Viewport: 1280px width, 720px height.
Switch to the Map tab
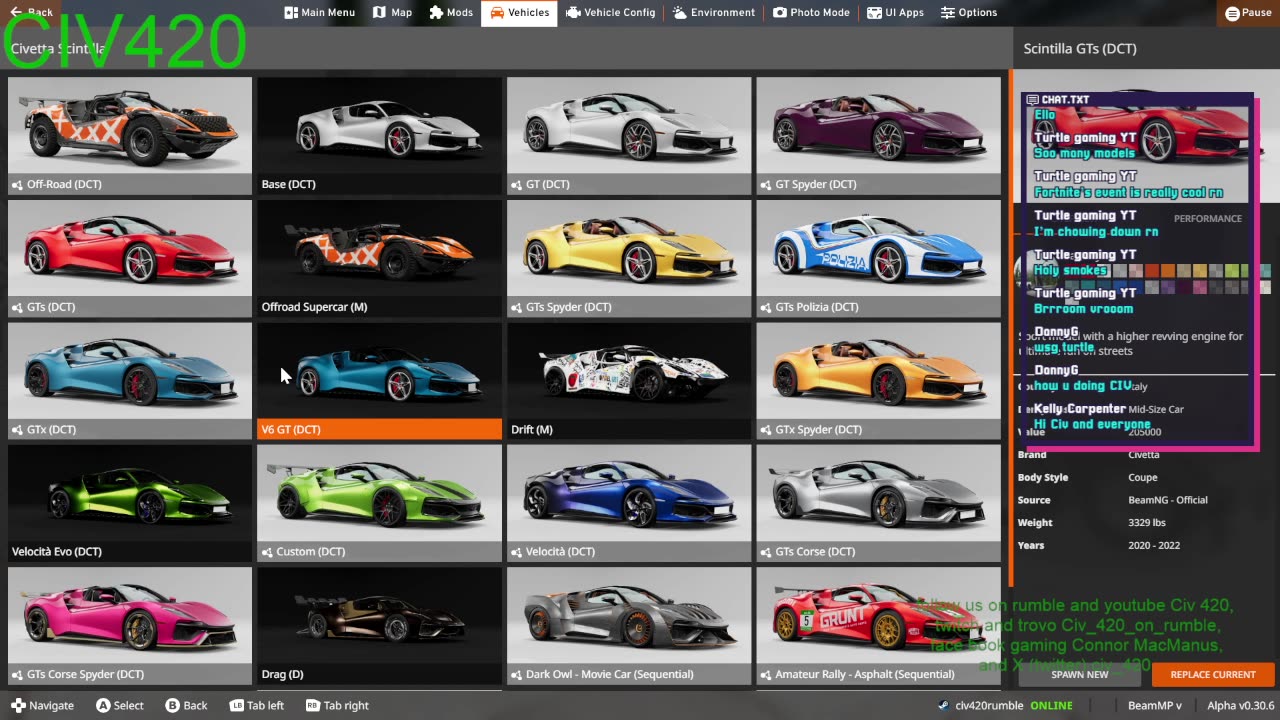(x=392, y=13)
